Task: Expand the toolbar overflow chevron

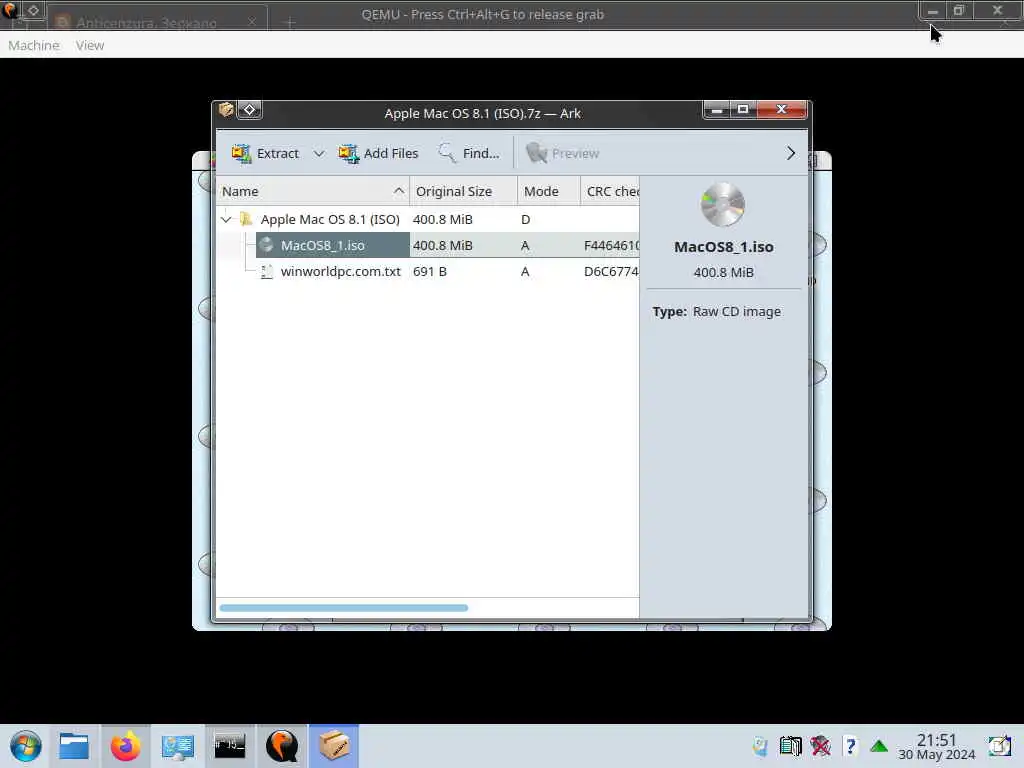Action: 791,153
